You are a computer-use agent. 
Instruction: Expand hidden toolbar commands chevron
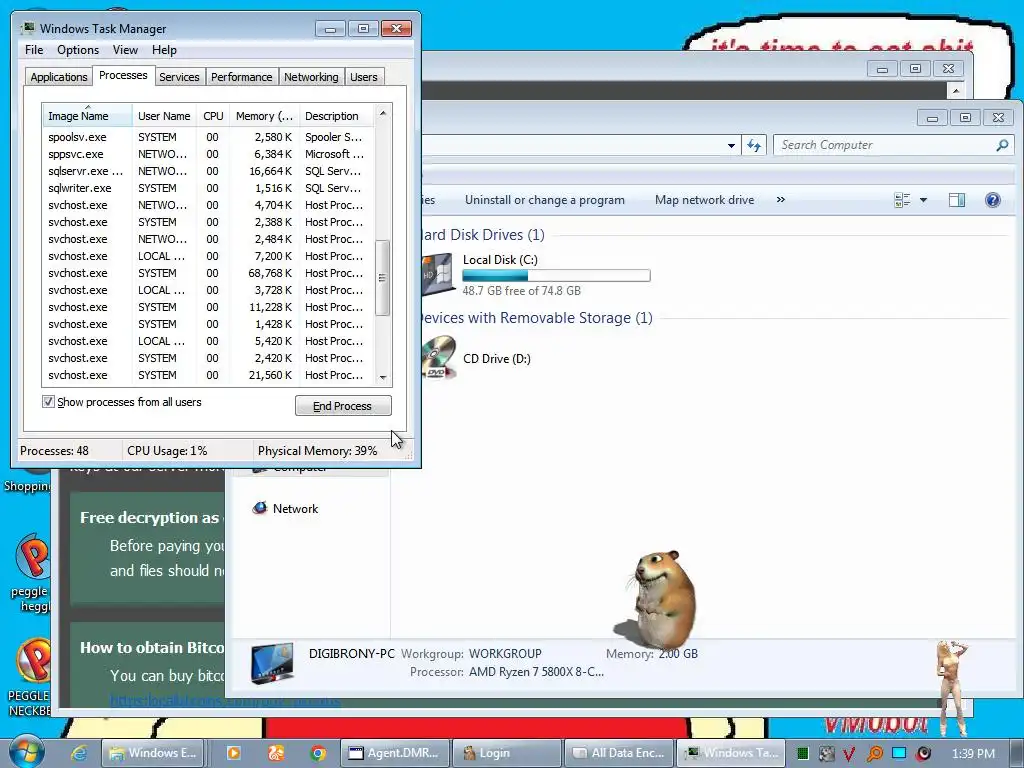point(780,200)
